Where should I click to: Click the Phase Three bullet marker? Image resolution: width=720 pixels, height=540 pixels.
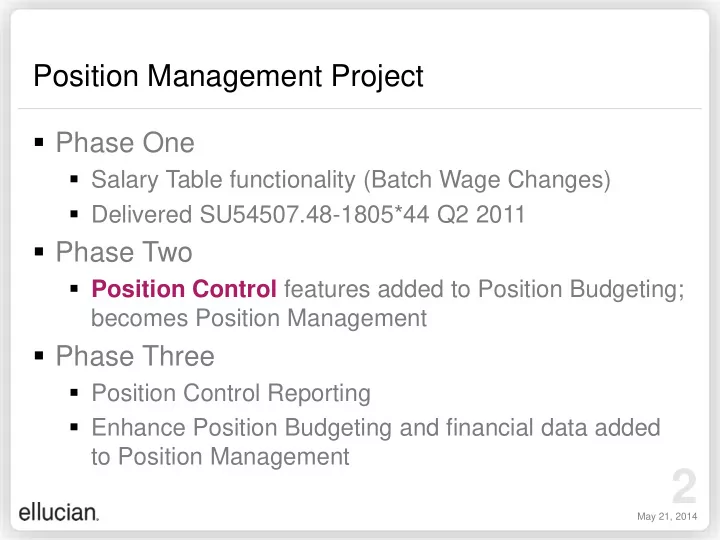pyautogui.click(x=39, y=355)
